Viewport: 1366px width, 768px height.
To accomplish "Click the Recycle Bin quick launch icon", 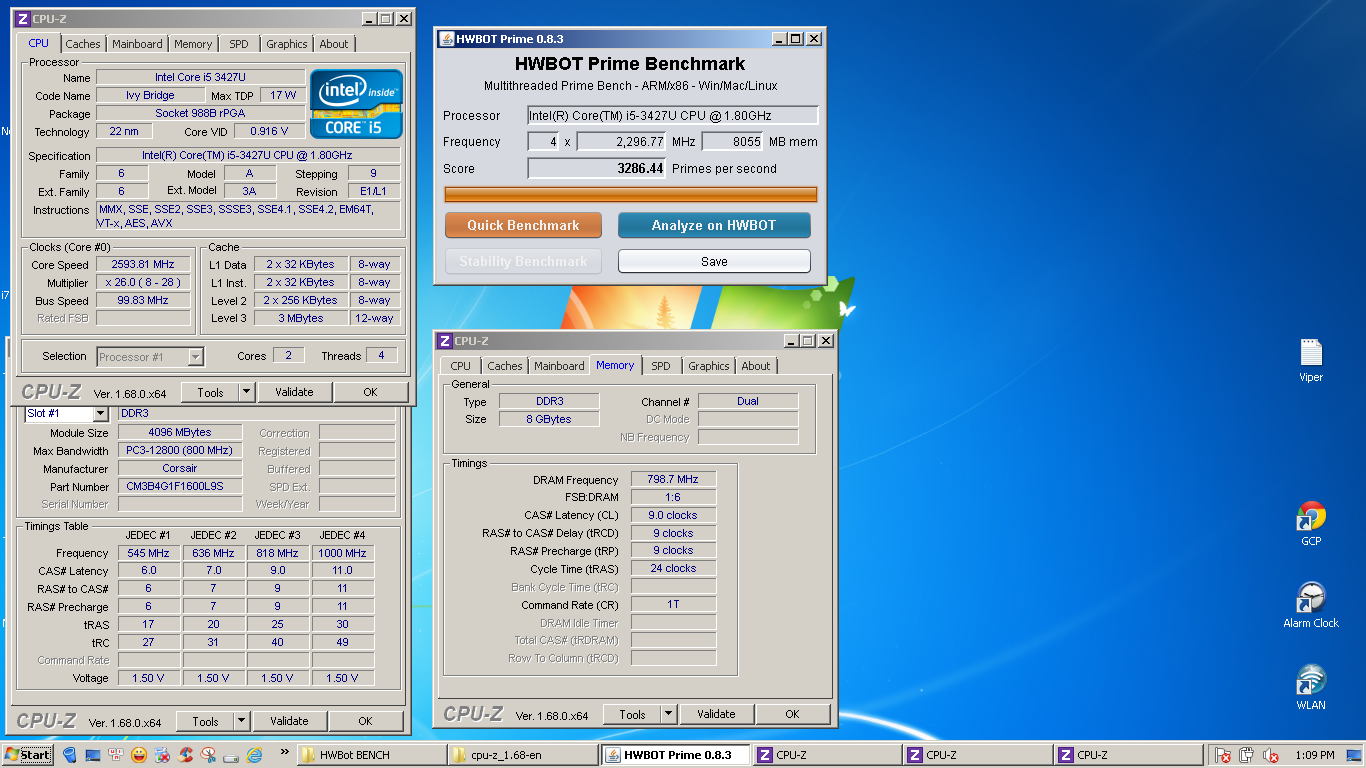I will click(x=70, y=755).
